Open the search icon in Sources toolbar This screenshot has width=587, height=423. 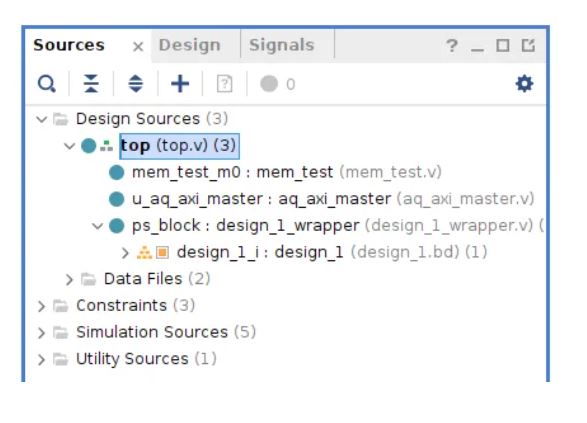coord(46,83)
